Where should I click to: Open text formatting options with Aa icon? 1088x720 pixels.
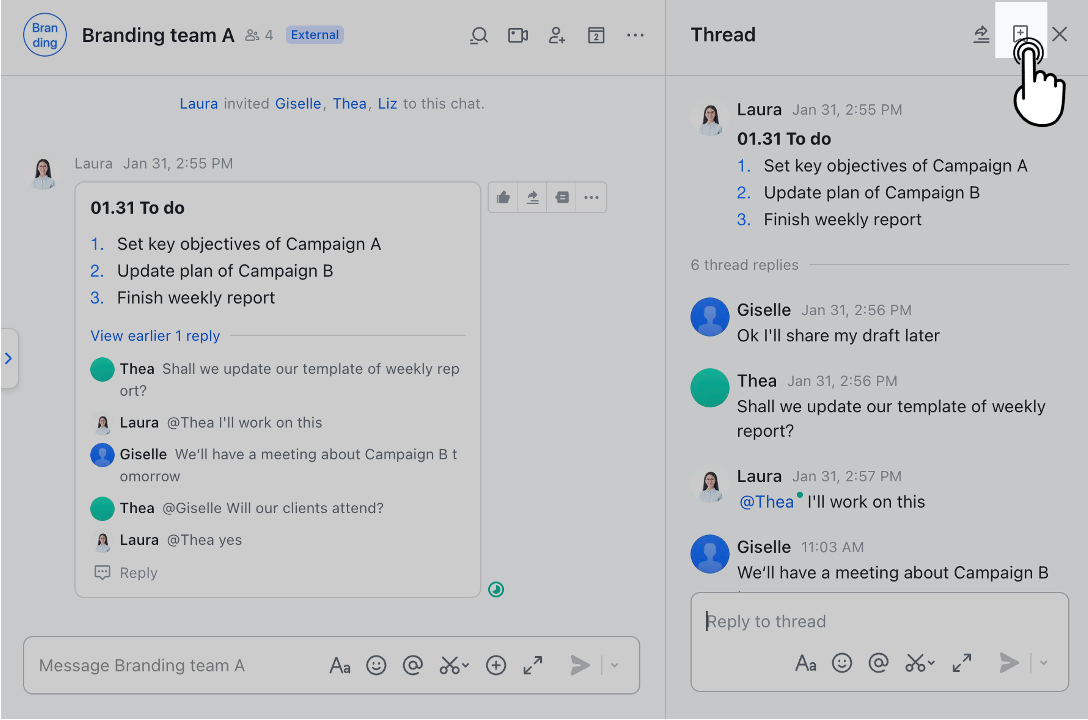point(340,664)
